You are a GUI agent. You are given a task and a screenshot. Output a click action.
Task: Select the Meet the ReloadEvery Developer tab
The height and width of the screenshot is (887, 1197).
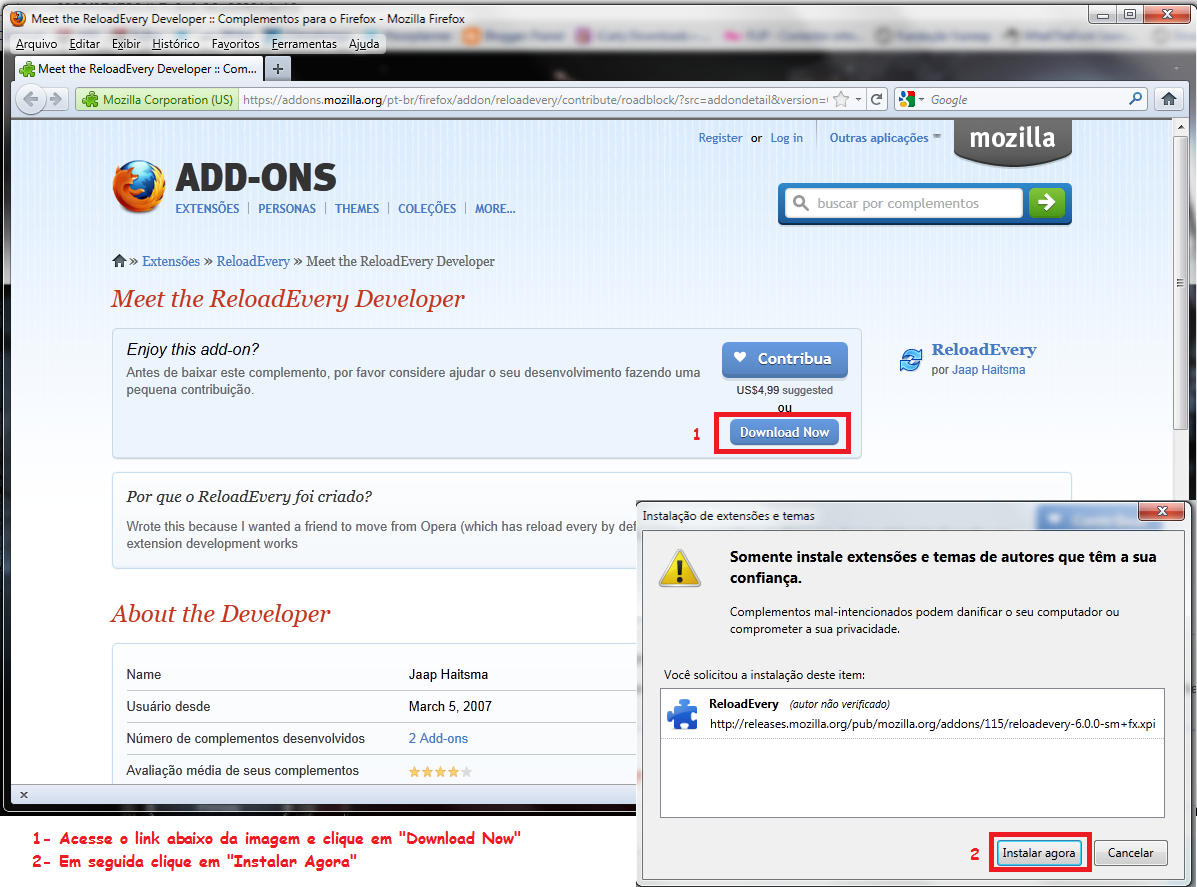[x=140, y=69]
